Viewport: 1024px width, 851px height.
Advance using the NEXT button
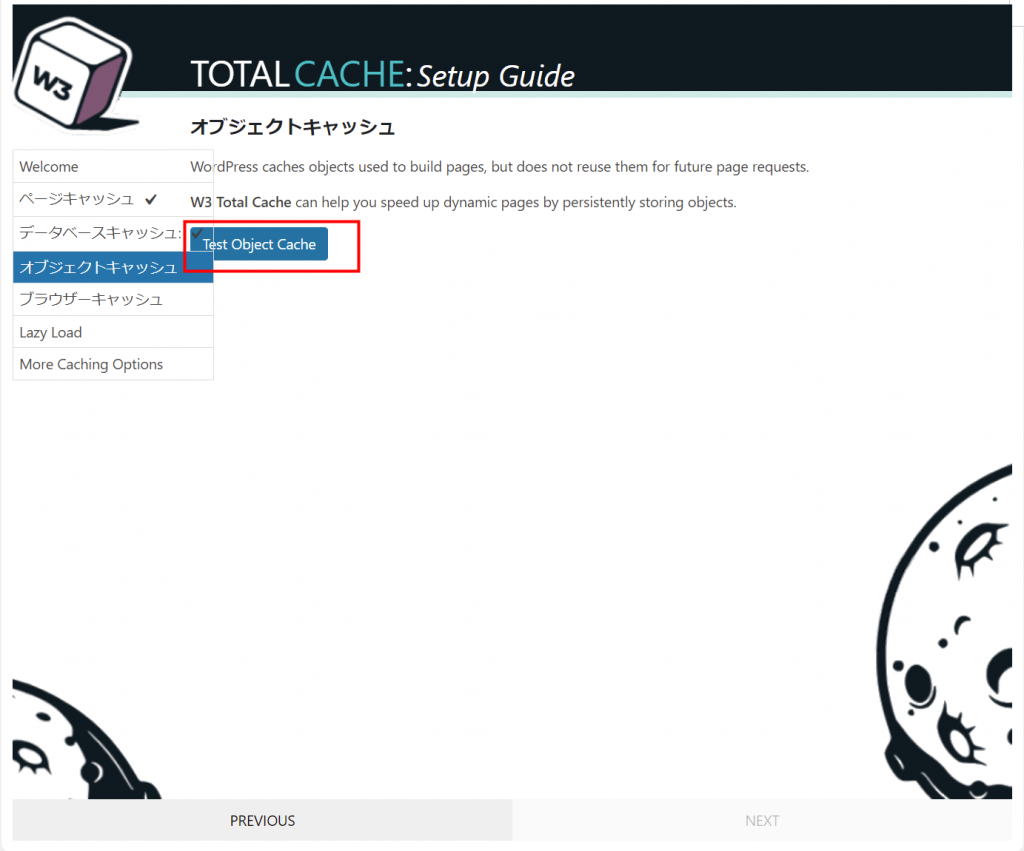[x=762, y=820]
